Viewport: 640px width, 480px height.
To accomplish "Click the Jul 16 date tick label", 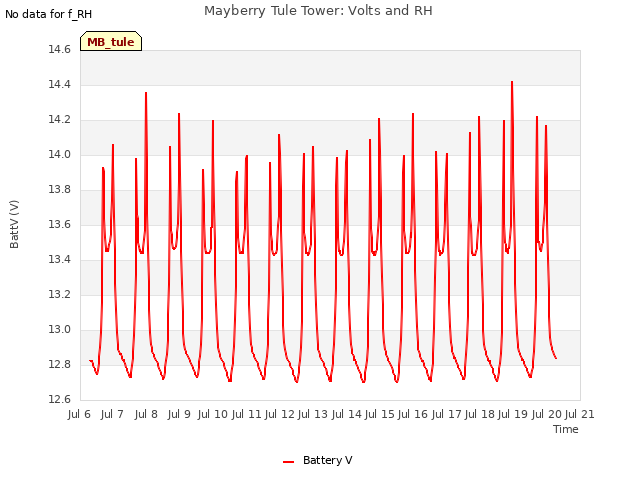I will (x=413, y=414).
